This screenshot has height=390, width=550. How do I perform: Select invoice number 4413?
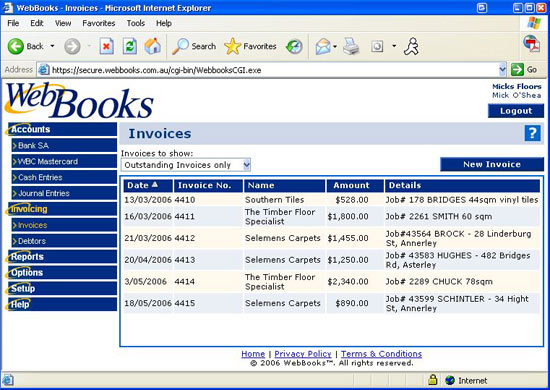(185, 260)
